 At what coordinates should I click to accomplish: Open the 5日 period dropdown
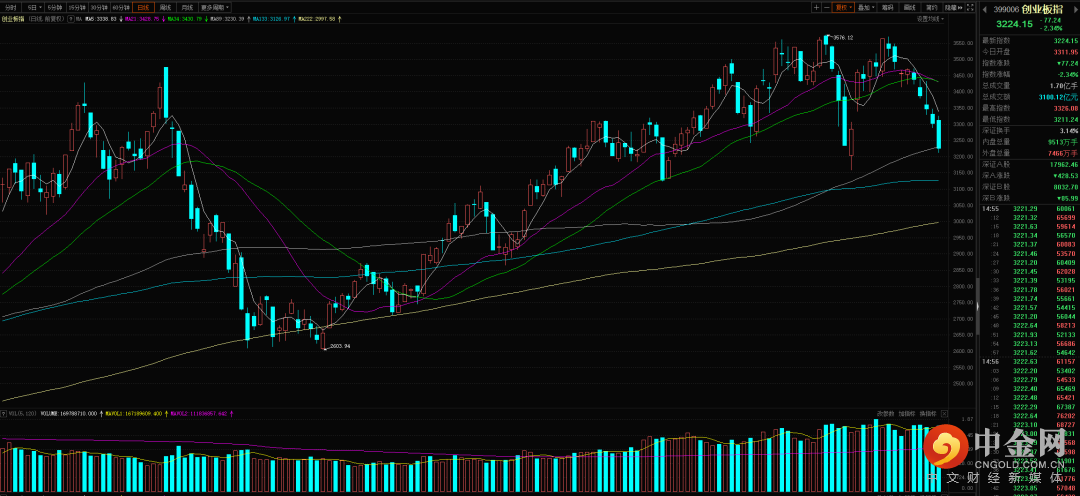pyautogui.click(x=34, y=8)
